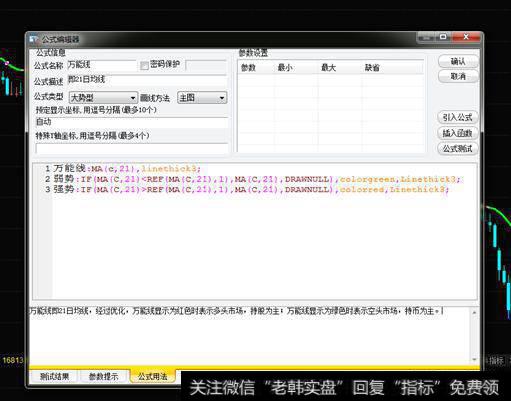Click the formula editor app icon in title bar
The width and height of the screenshot is (511, 401).
point(33,39)
